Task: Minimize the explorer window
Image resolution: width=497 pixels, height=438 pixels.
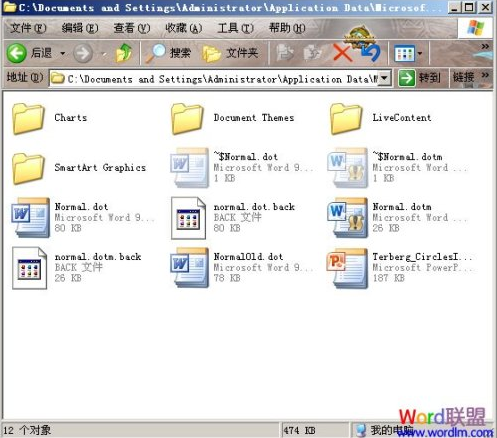Action: [x=454, y=7]
